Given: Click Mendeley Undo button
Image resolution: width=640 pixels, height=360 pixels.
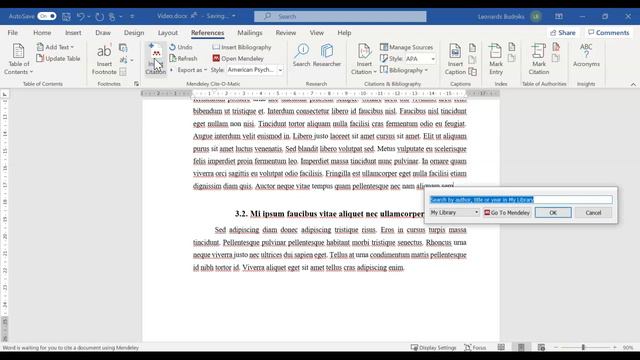Looking at the screenshot, I should pyautogui.click(x=180, y=47).
